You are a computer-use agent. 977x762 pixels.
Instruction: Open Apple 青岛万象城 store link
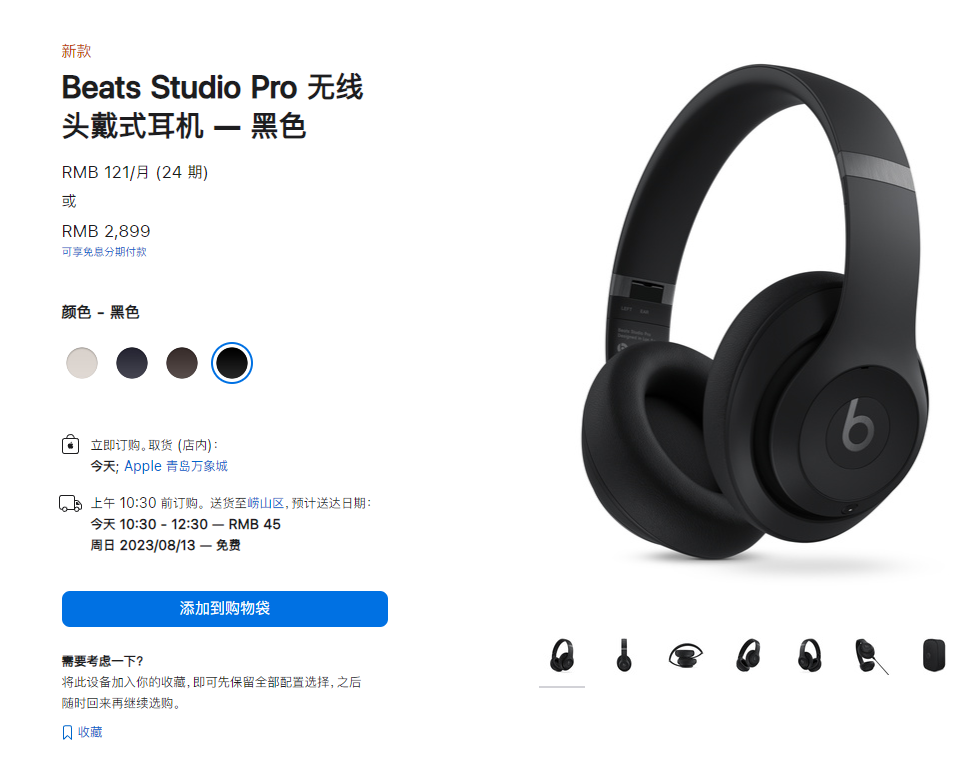point(176,466)
